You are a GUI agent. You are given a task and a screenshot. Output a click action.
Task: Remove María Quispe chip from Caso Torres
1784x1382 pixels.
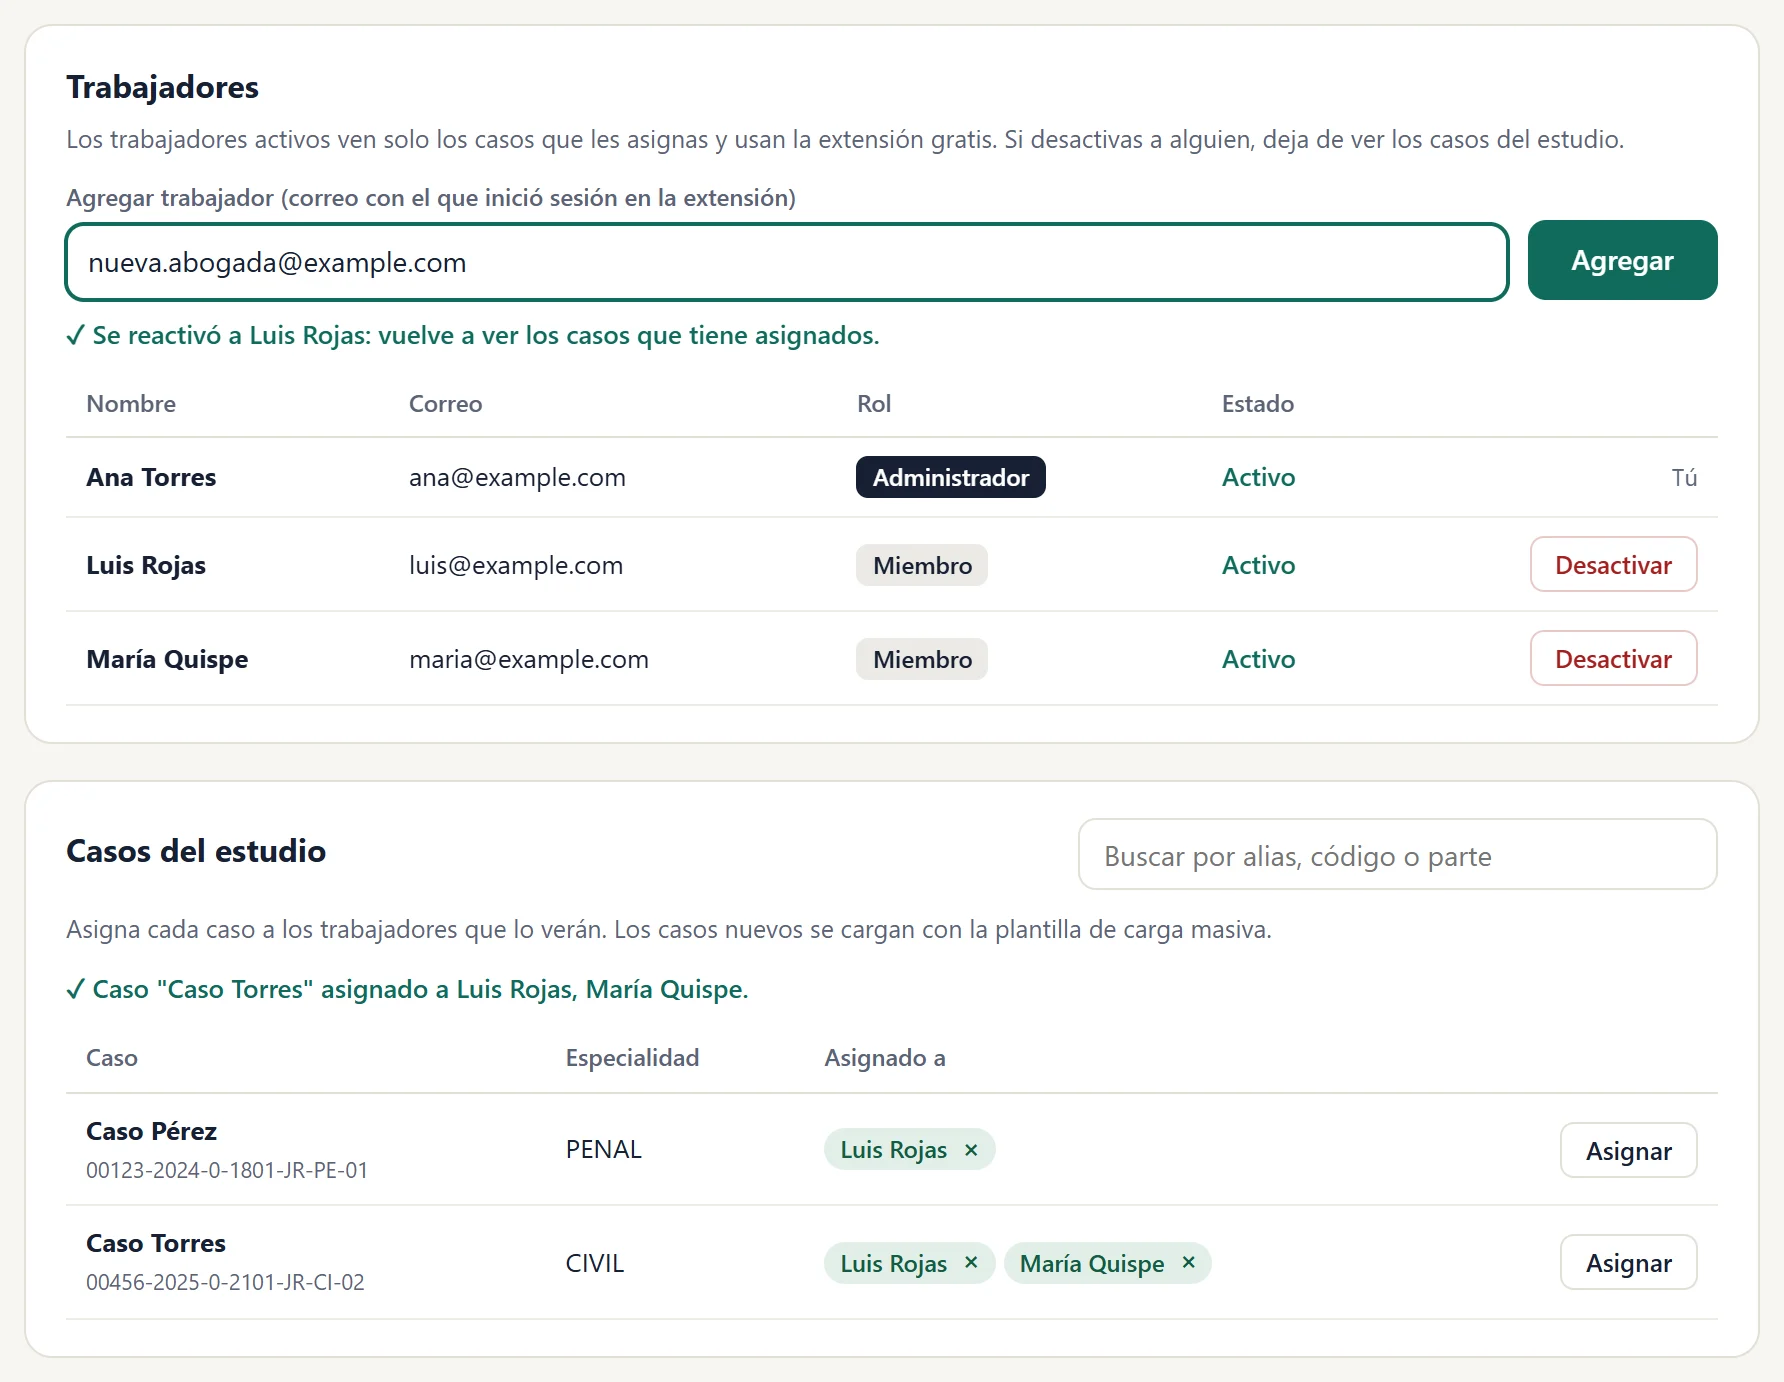click(1188, 1263)
